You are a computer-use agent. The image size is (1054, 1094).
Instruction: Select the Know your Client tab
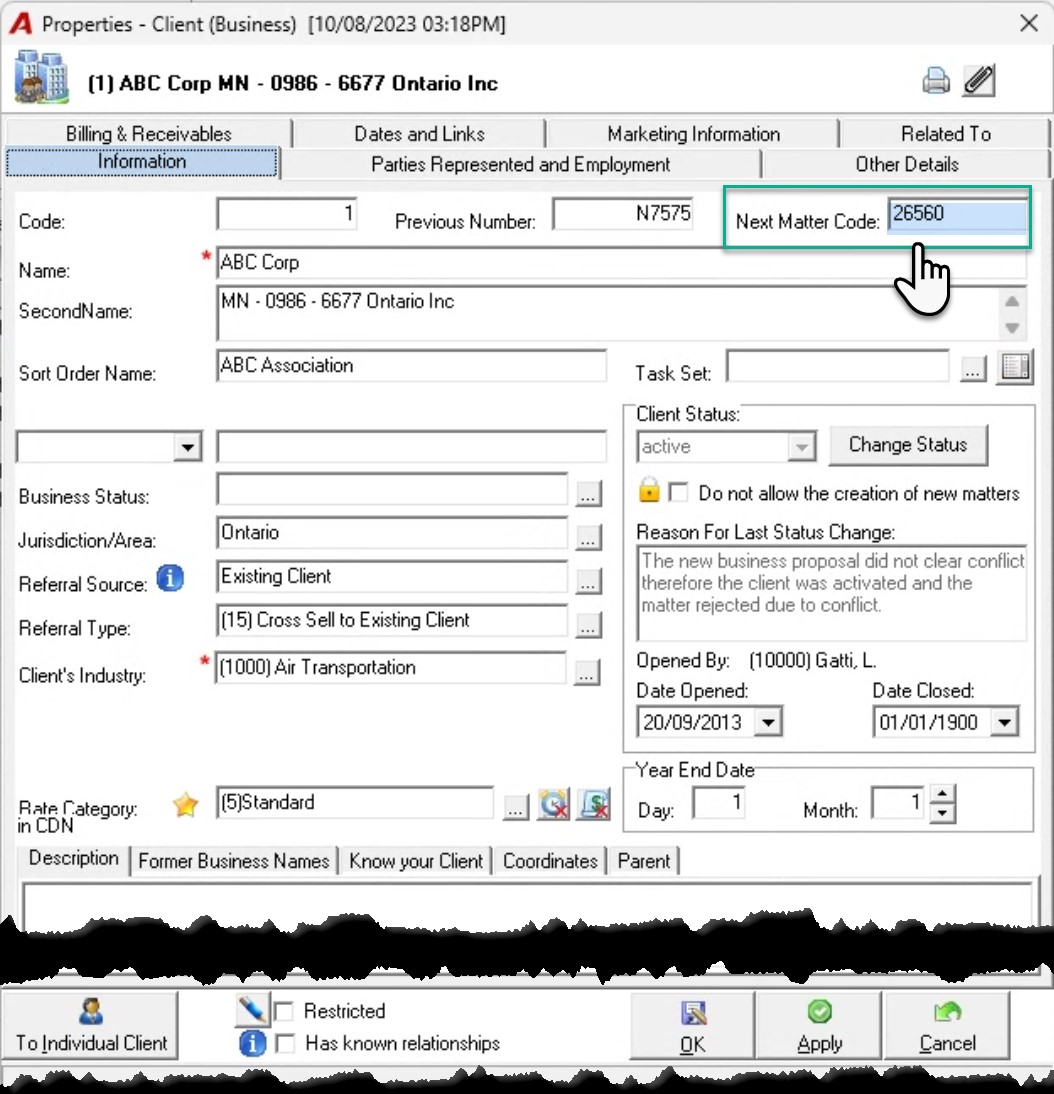416,861
